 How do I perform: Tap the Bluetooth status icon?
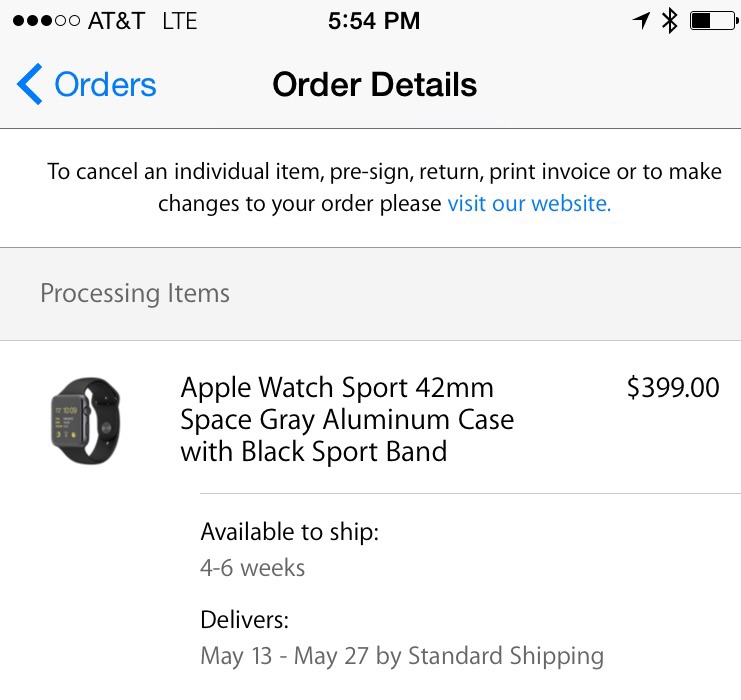tap(670, 21)
